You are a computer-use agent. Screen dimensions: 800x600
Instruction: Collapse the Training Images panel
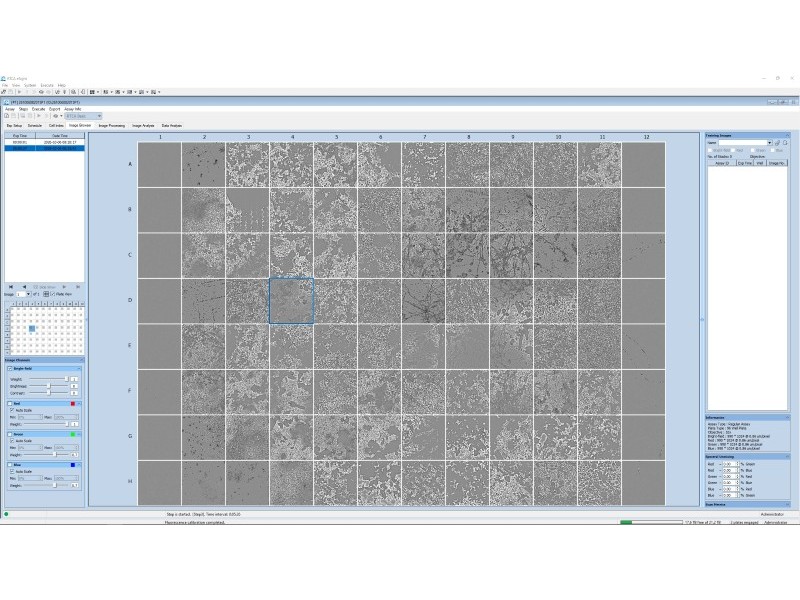pos(787,135)
